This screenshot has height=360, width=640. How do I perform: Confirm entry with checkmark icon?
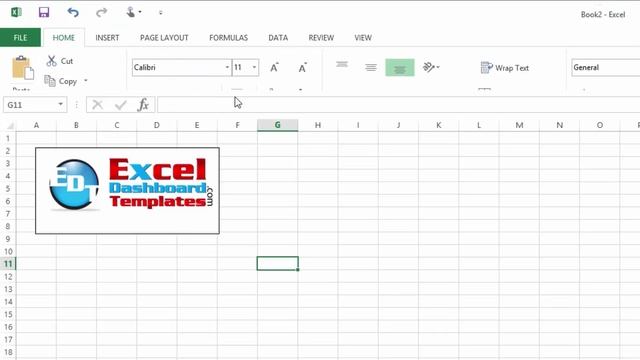point(121,105)
